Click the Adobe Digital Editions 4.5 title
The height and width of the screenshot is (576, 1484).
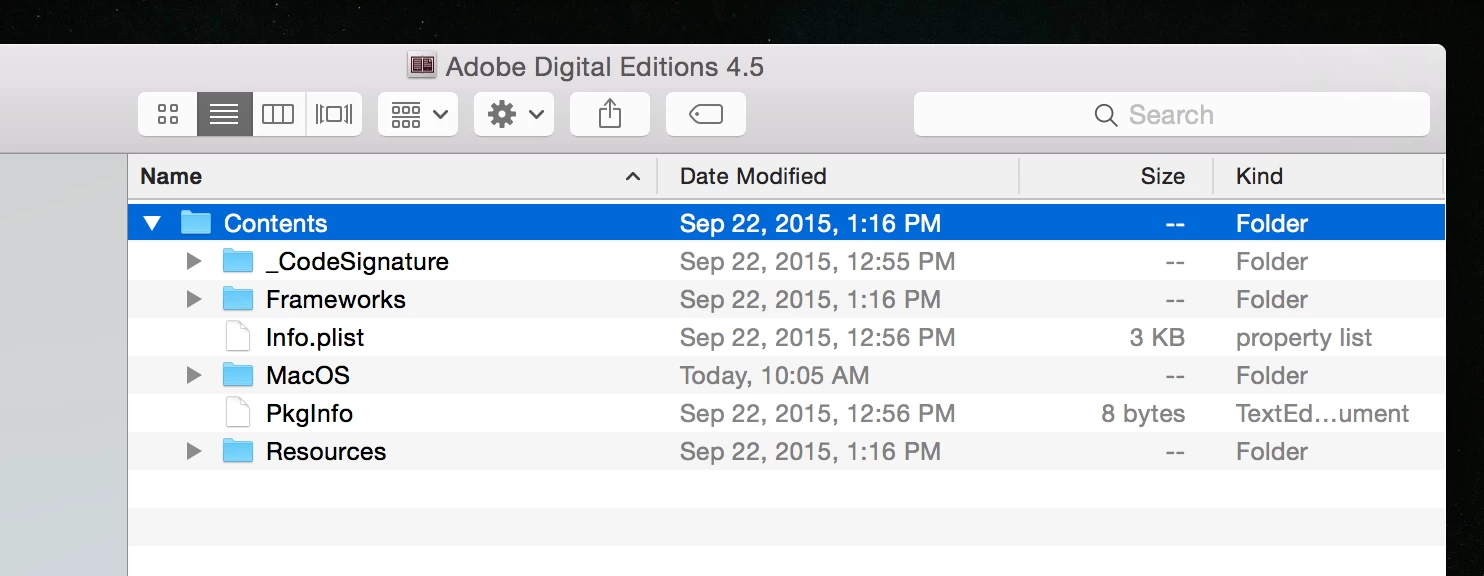tap(605, 67)
